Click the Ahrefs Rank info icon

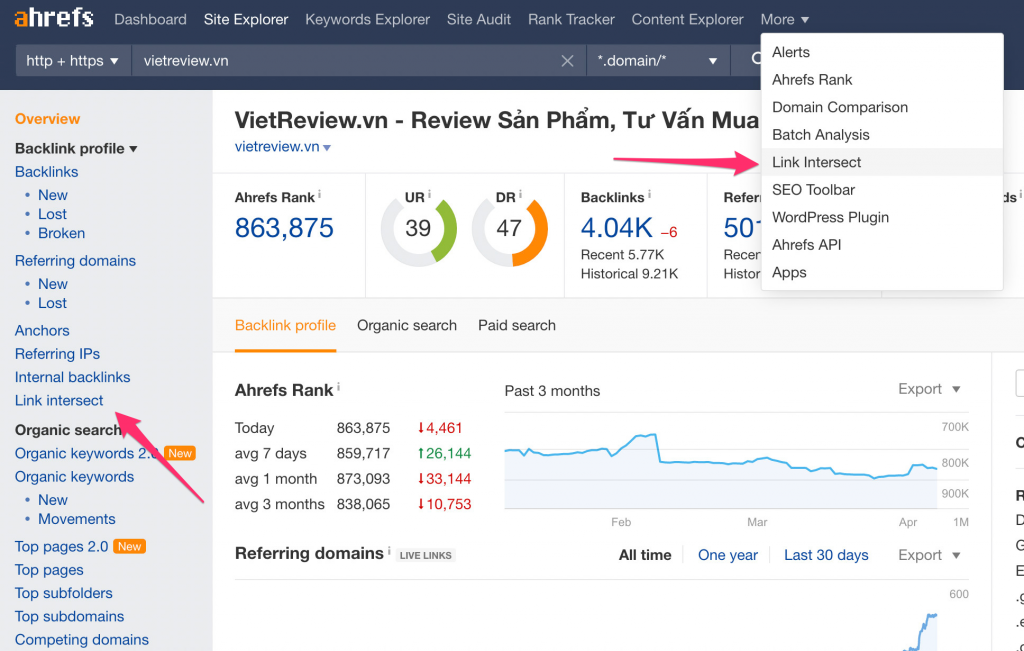(x=319, y=195)
